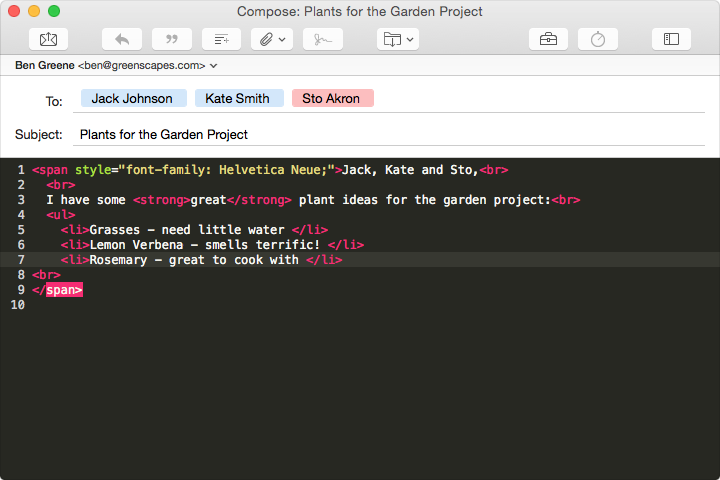Toggle the sidebar panel icon
The height and width of the screenshot is (480, 720).
(x=671, y=39)
